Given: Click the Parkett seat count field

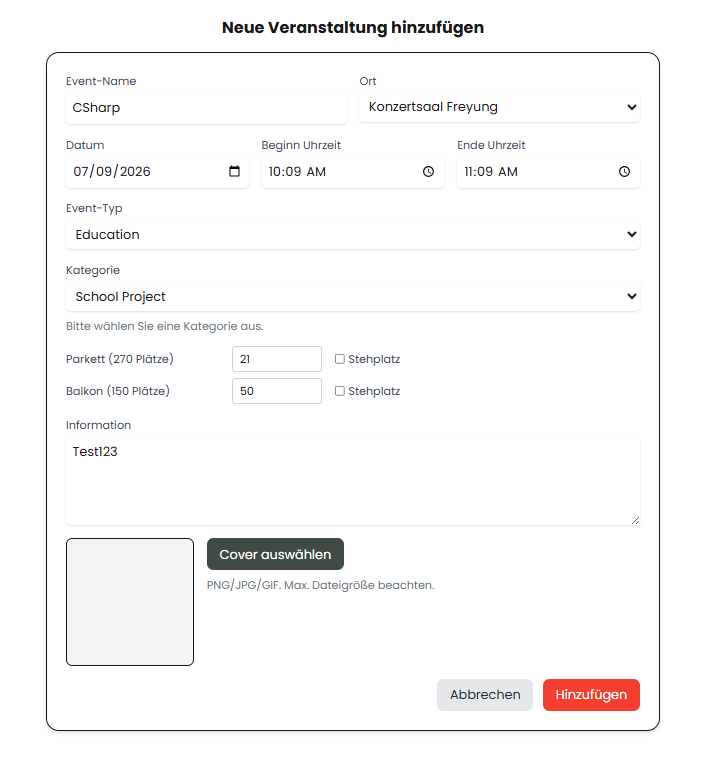Looking at the screenshot, I should pos(277,359).
